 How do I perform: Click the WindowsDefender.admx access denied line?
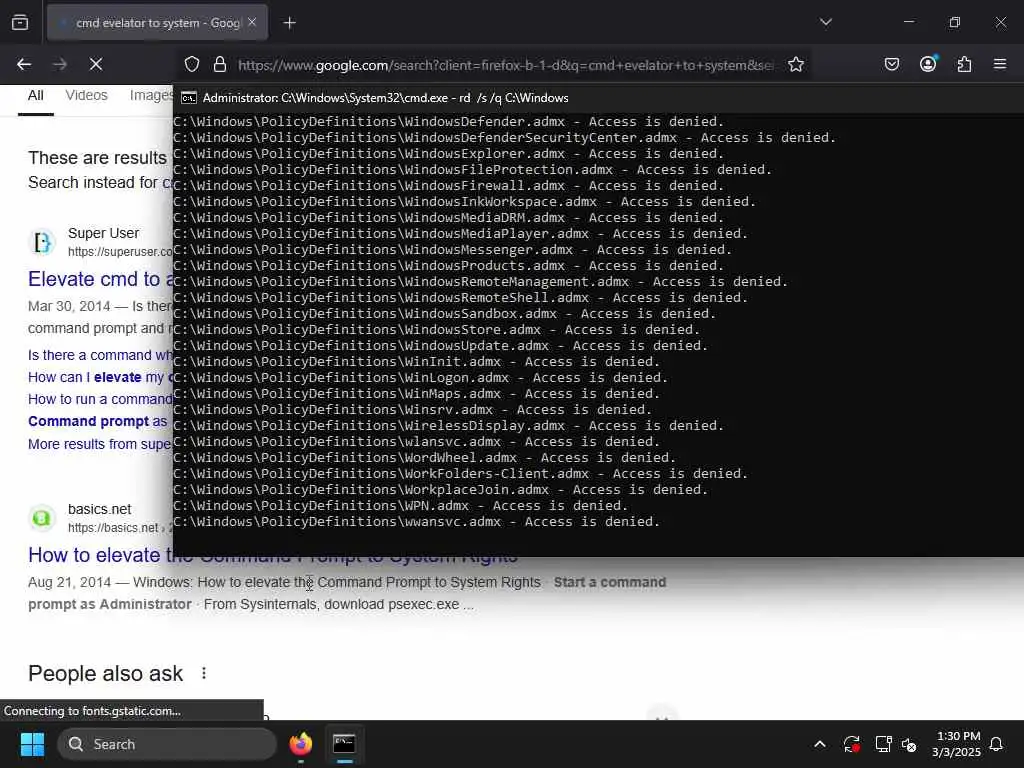[x=449, y=122]
